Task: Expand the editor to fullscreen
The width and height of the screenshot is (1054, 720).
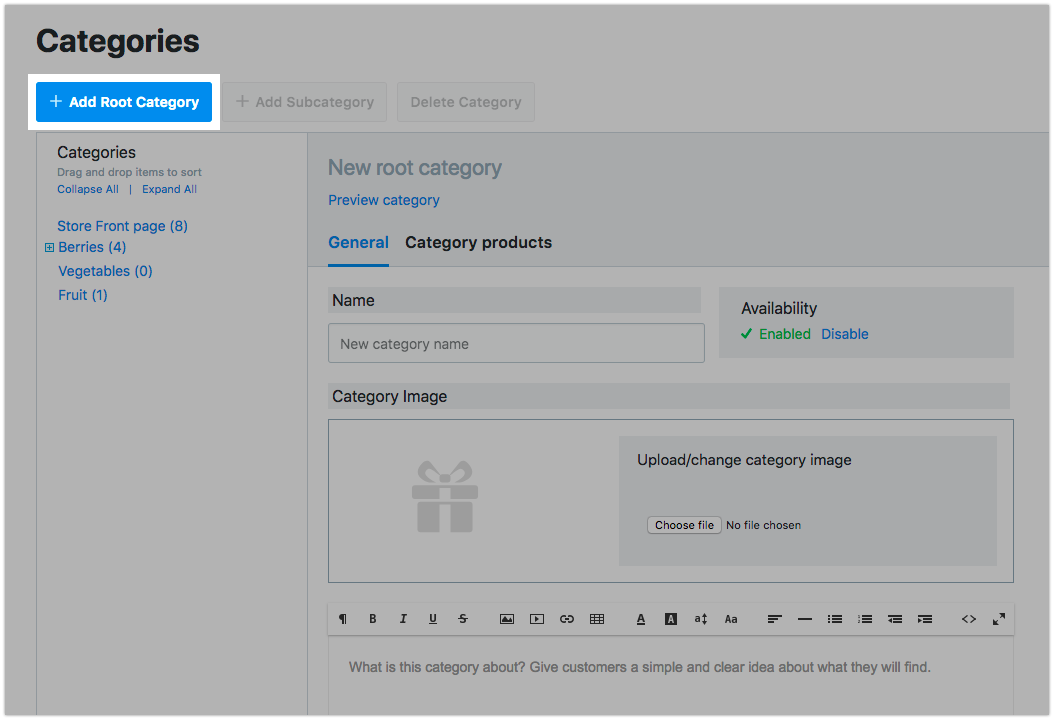Action: 998,619
